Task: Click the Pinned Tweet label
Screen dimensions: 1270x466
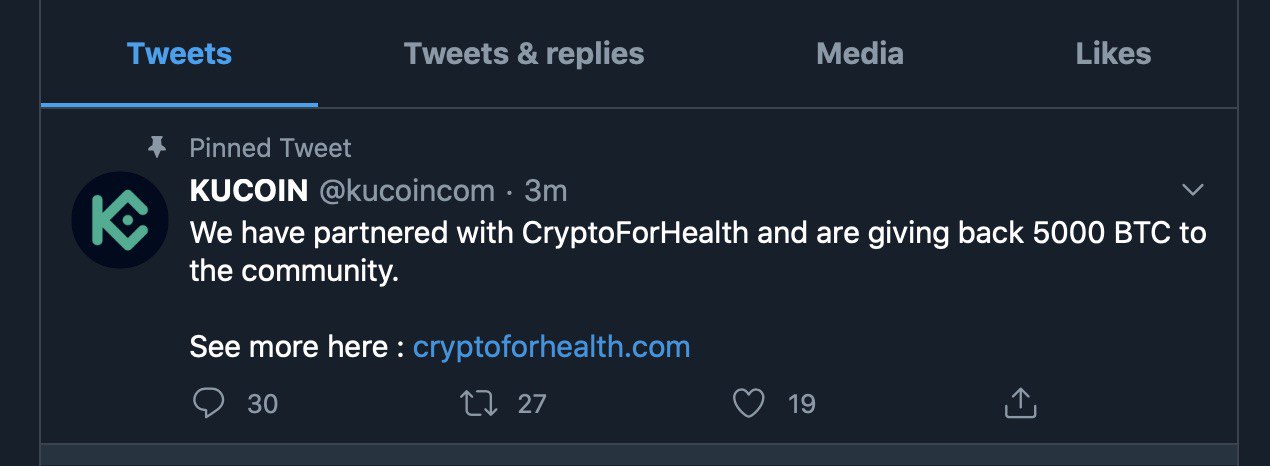Action: [270, 149]
